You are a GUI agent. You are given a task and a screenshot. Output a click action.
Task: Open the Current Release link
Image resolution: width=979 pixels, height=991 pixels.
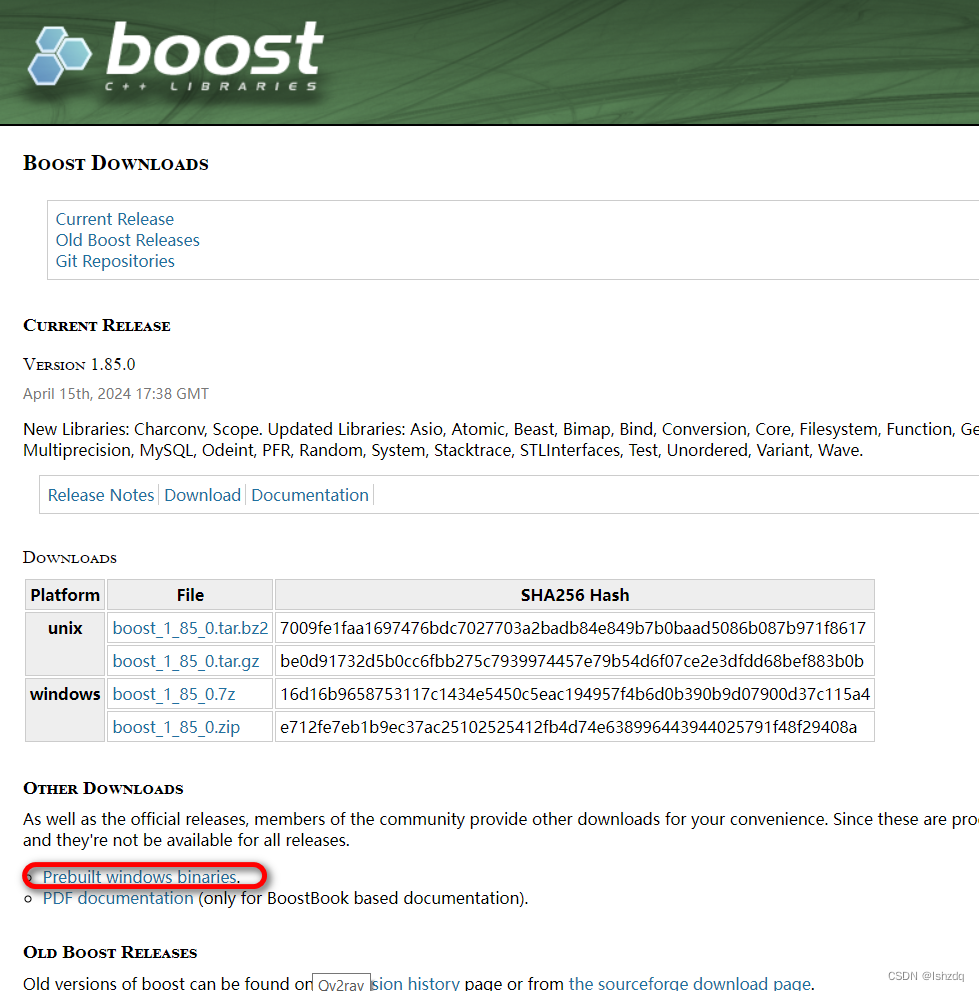pos(114,219)
